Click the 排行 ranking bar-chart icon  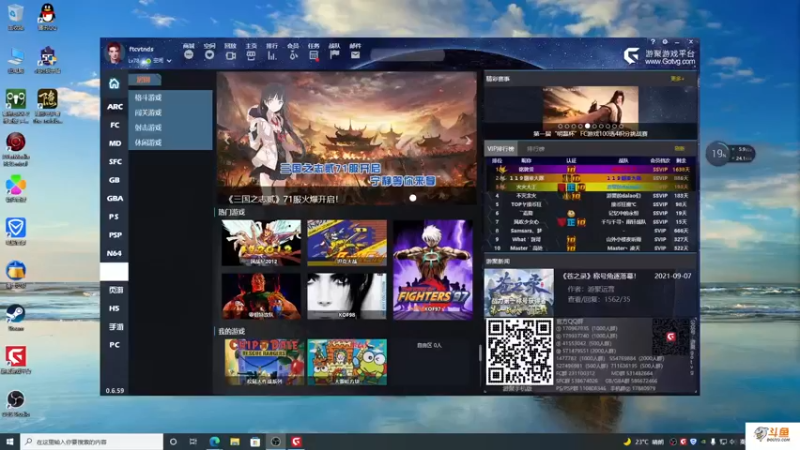click(272, 55)
